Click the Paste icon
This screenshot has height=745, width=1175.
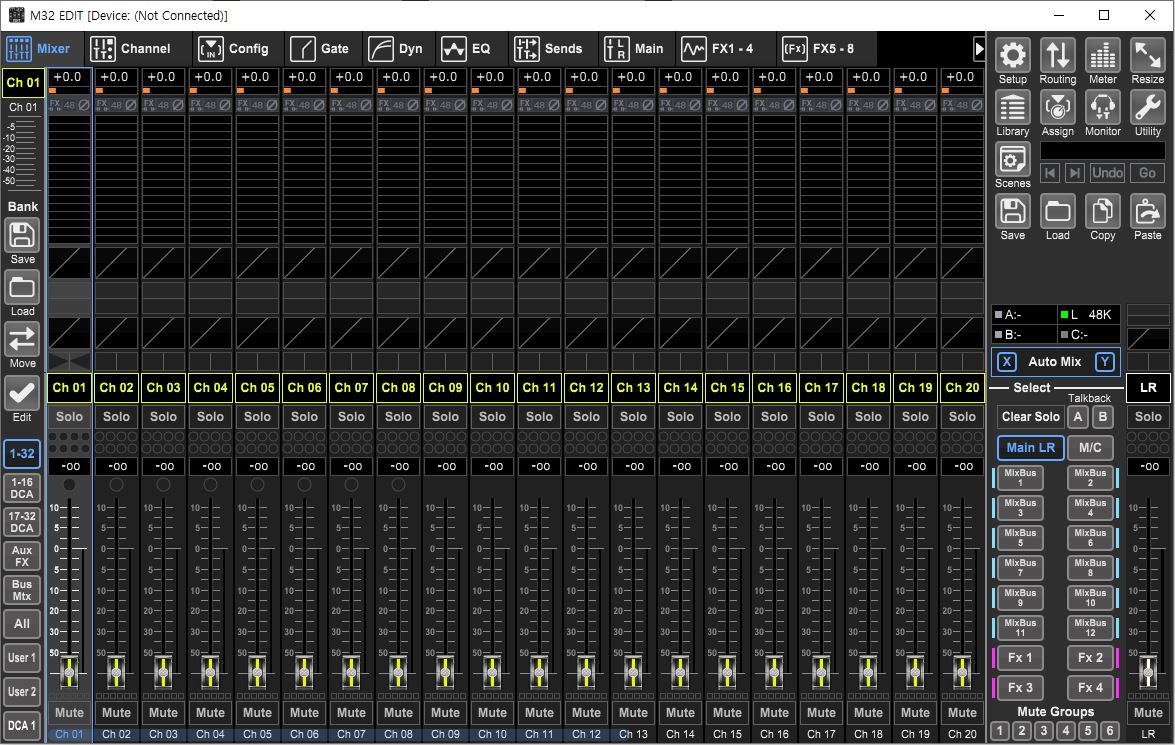click(1147, 211)
